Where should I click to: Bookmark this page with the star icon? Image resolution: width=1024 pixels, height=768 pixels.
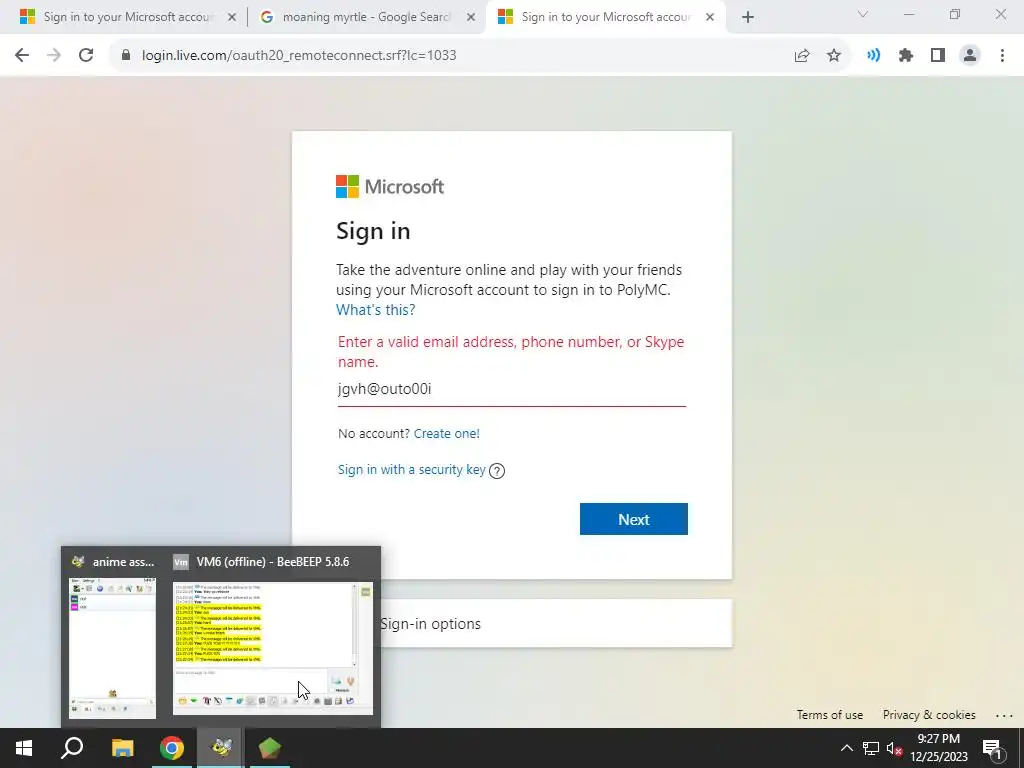point(834,56)
